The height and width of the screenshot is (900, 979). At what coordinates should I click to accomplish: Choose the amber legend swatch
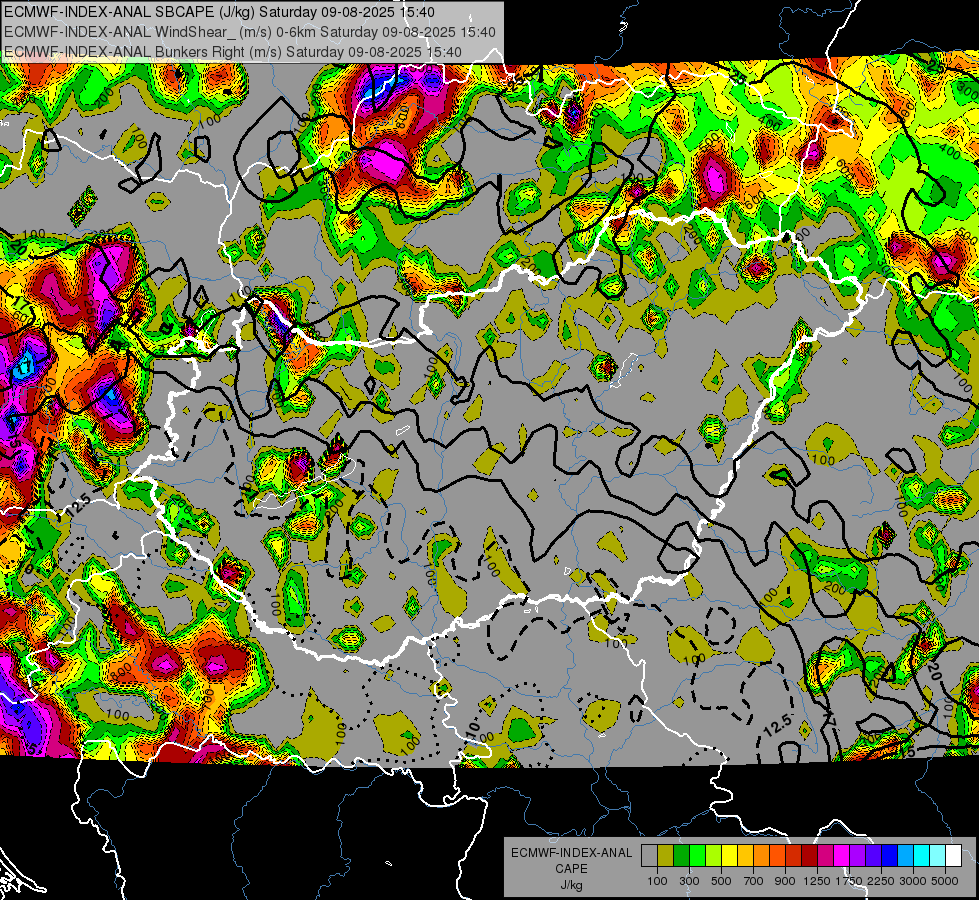click(745, 855)
